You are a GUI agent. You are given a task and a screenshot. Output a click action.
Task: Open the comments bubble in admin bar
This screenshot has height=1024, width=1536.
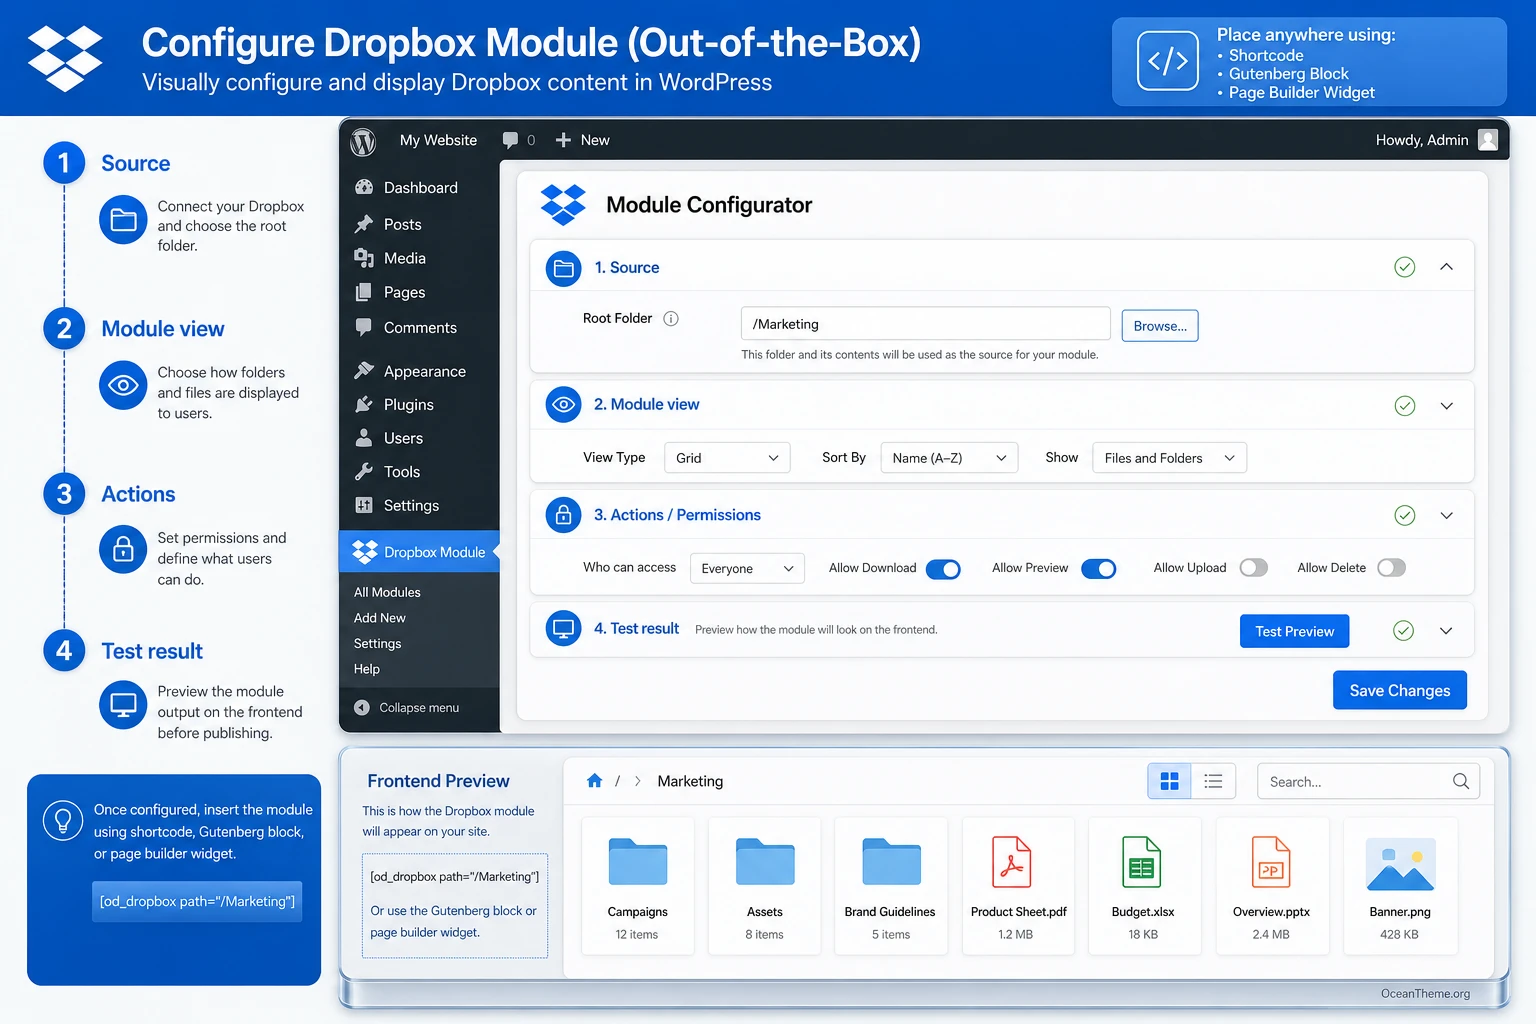(x=510, y=140)
